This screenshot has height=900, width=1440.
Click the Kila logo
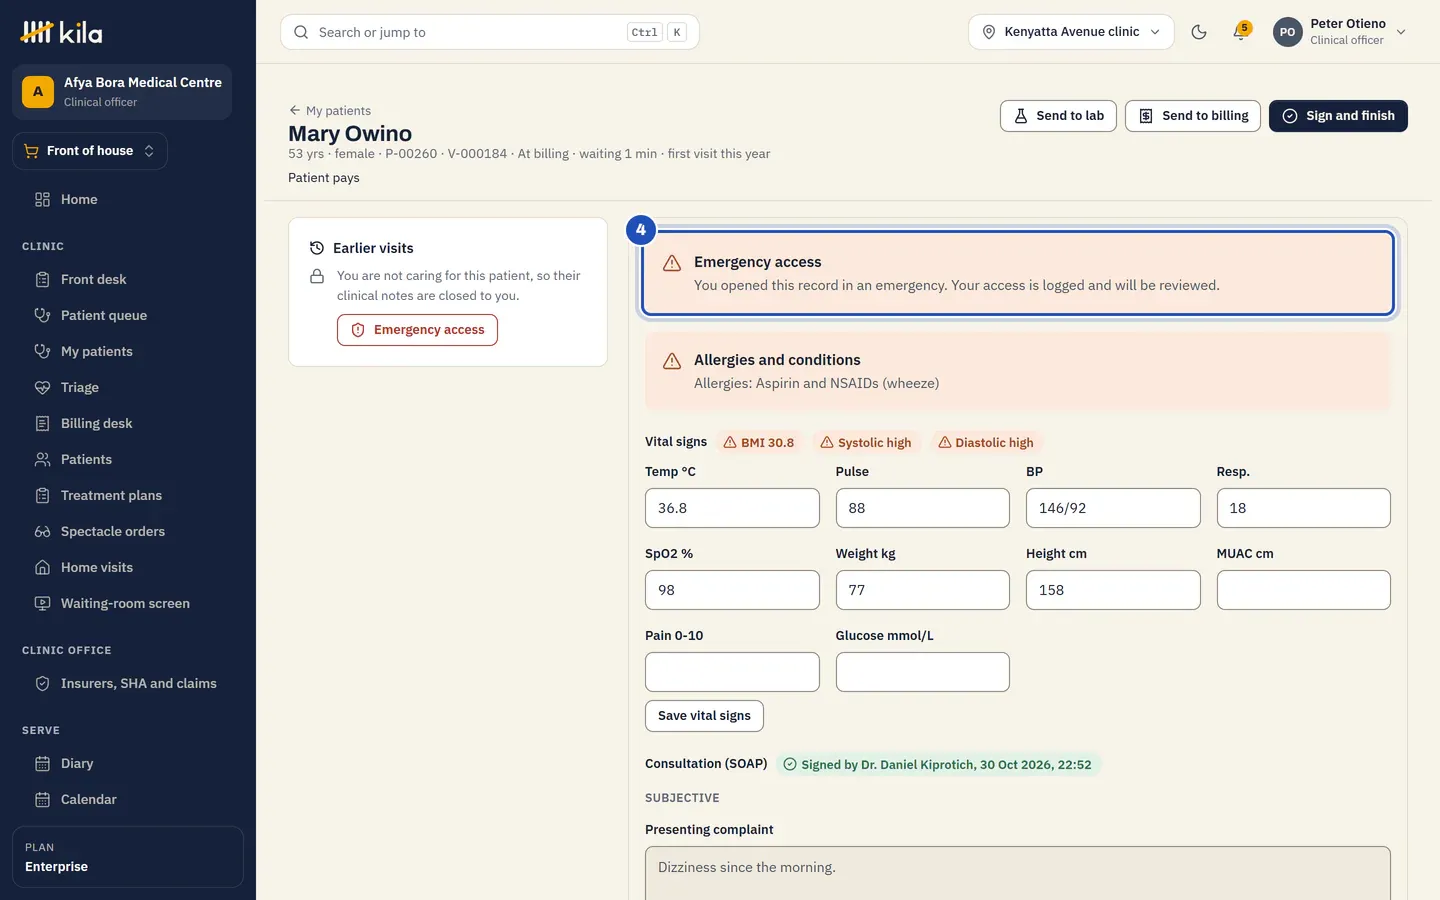pyautogui.click(x=61, y=32)
